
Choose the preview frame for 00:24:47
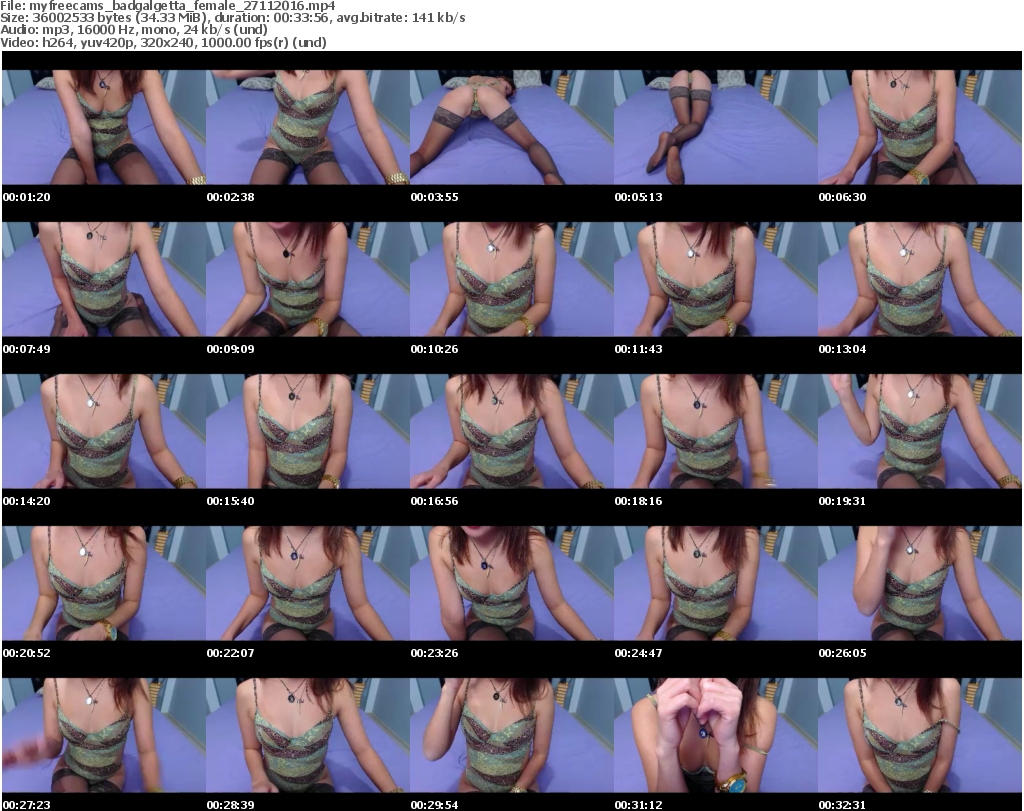point(716,583)
